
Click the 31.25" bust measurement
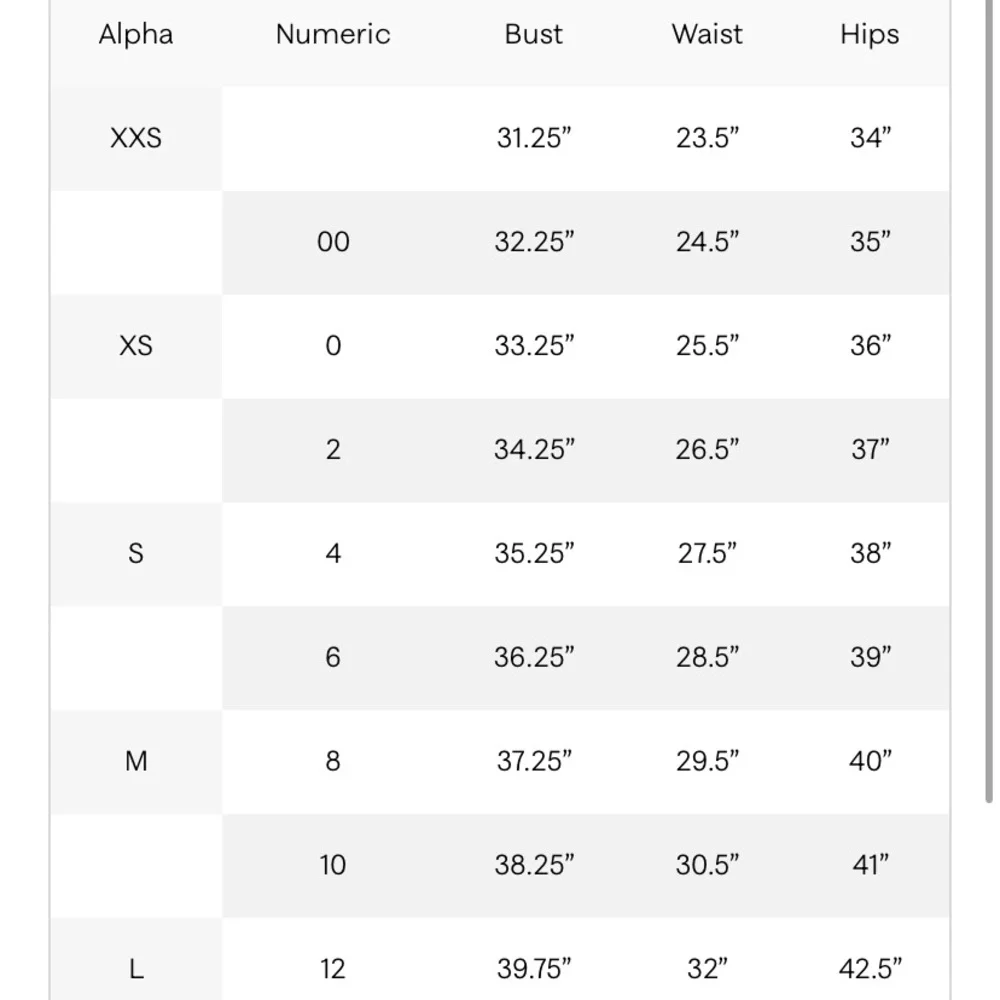tap(534, 138)
